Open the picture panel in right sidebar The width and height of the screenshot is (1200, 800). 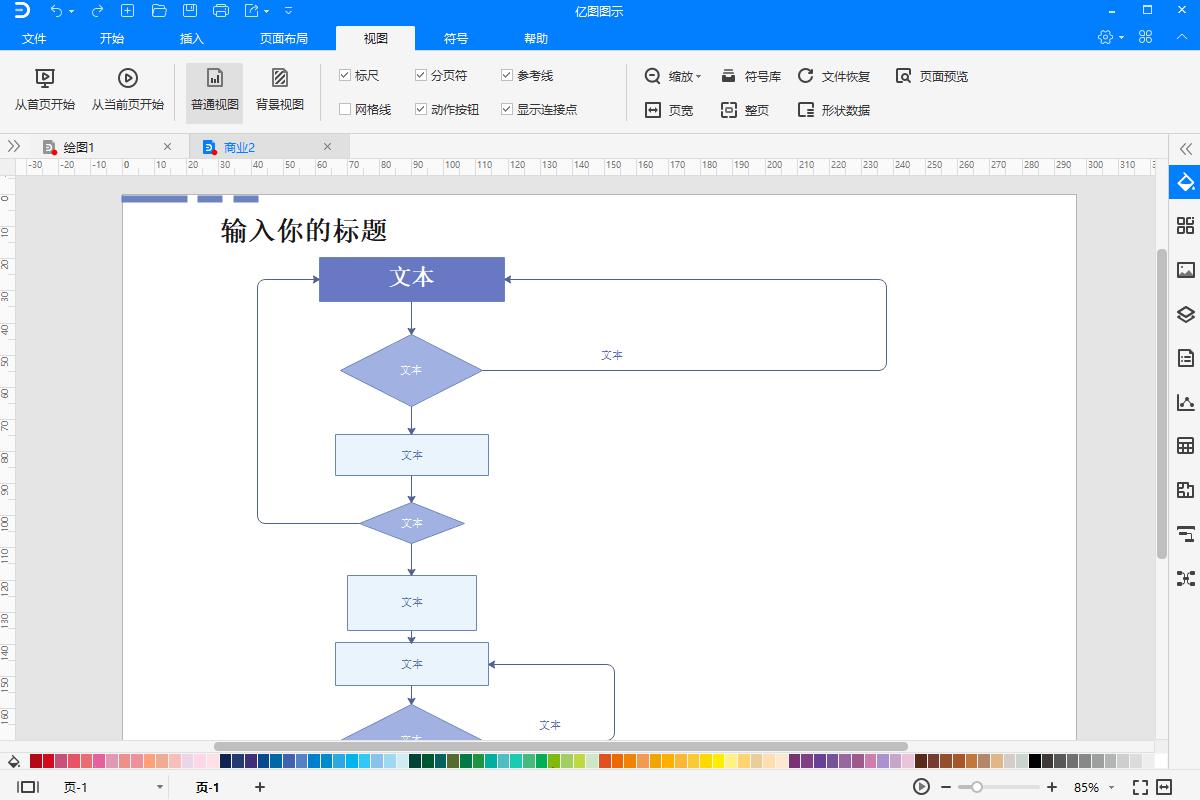[1185, 269]
